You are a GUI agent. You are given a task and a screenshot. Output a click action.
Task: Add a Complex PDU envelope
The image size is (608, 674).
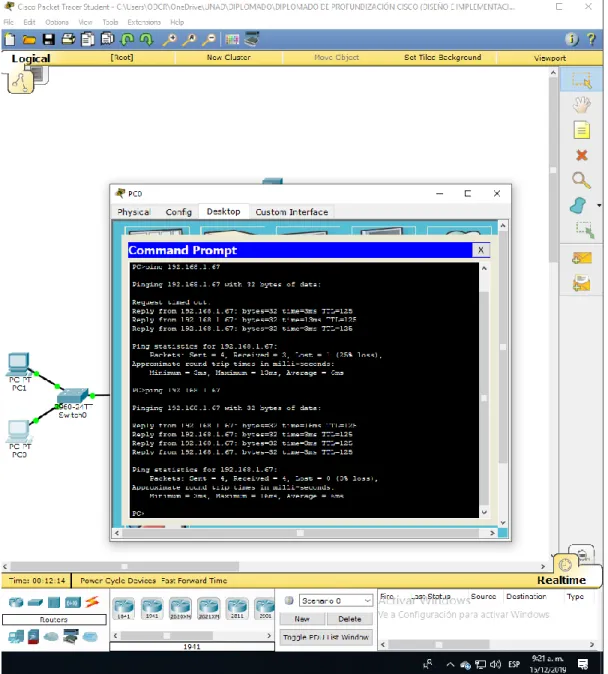coord(581,283)
